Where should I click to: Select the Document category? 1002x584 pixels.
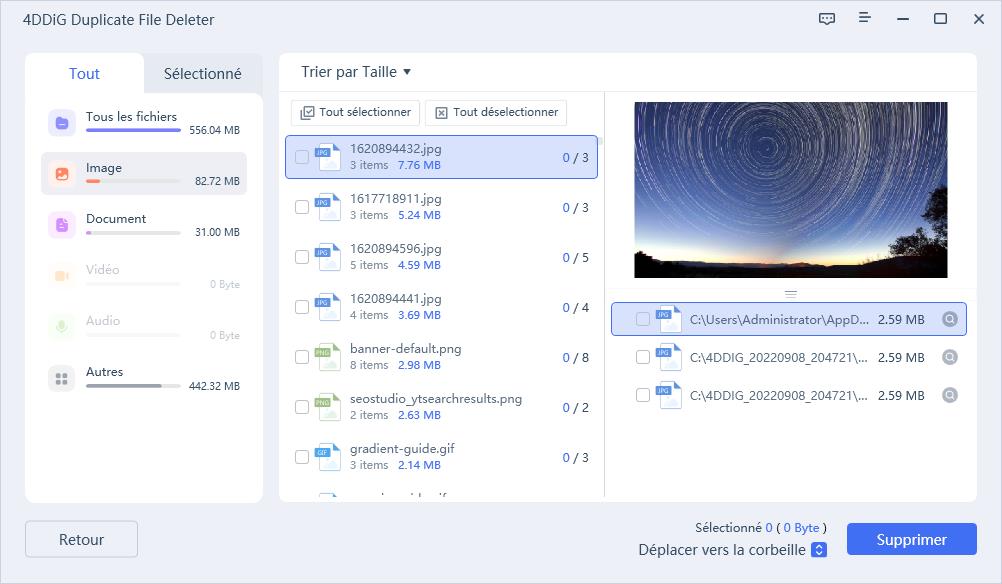[144, 225]
